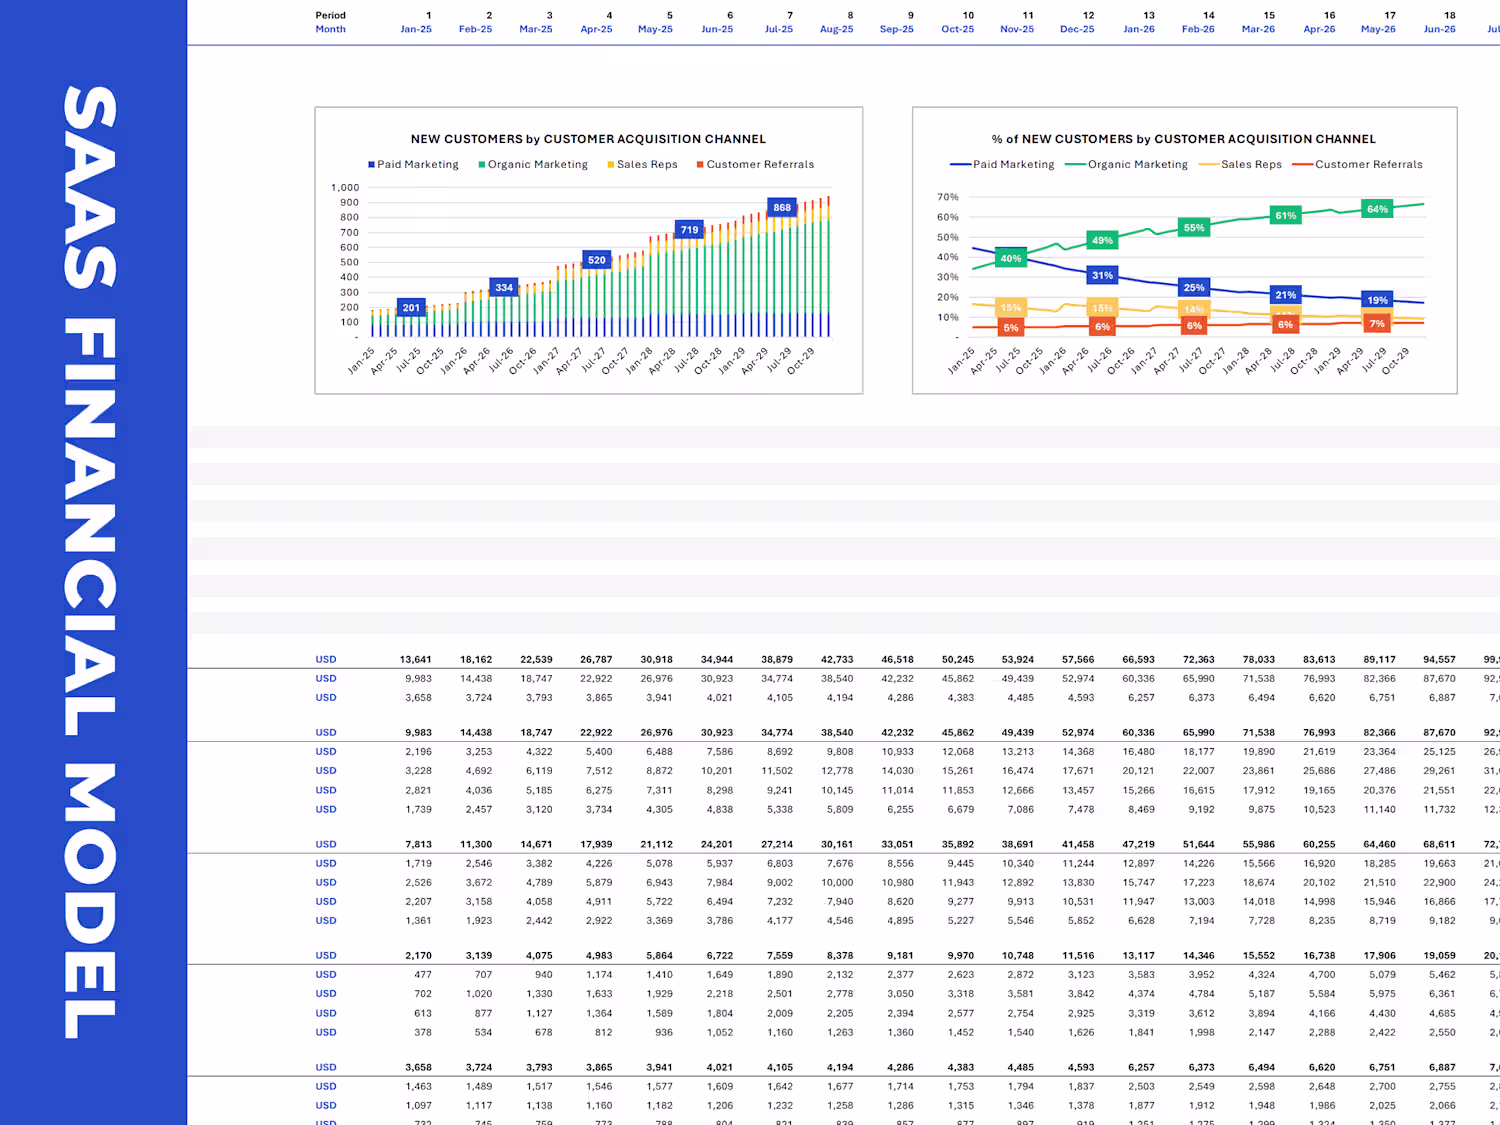The image size is (1500, 1125).
Task: Select the '% of NEW CUSTOMERS' chart title
Action: [1184, 139]
